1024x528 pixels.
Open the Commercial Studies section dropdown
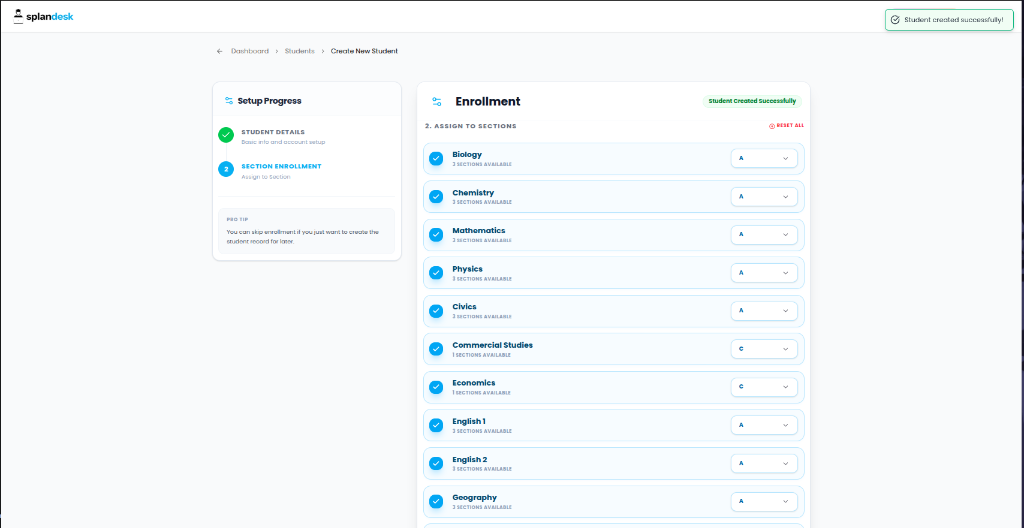pyautogui.click(x=764, y=349)
